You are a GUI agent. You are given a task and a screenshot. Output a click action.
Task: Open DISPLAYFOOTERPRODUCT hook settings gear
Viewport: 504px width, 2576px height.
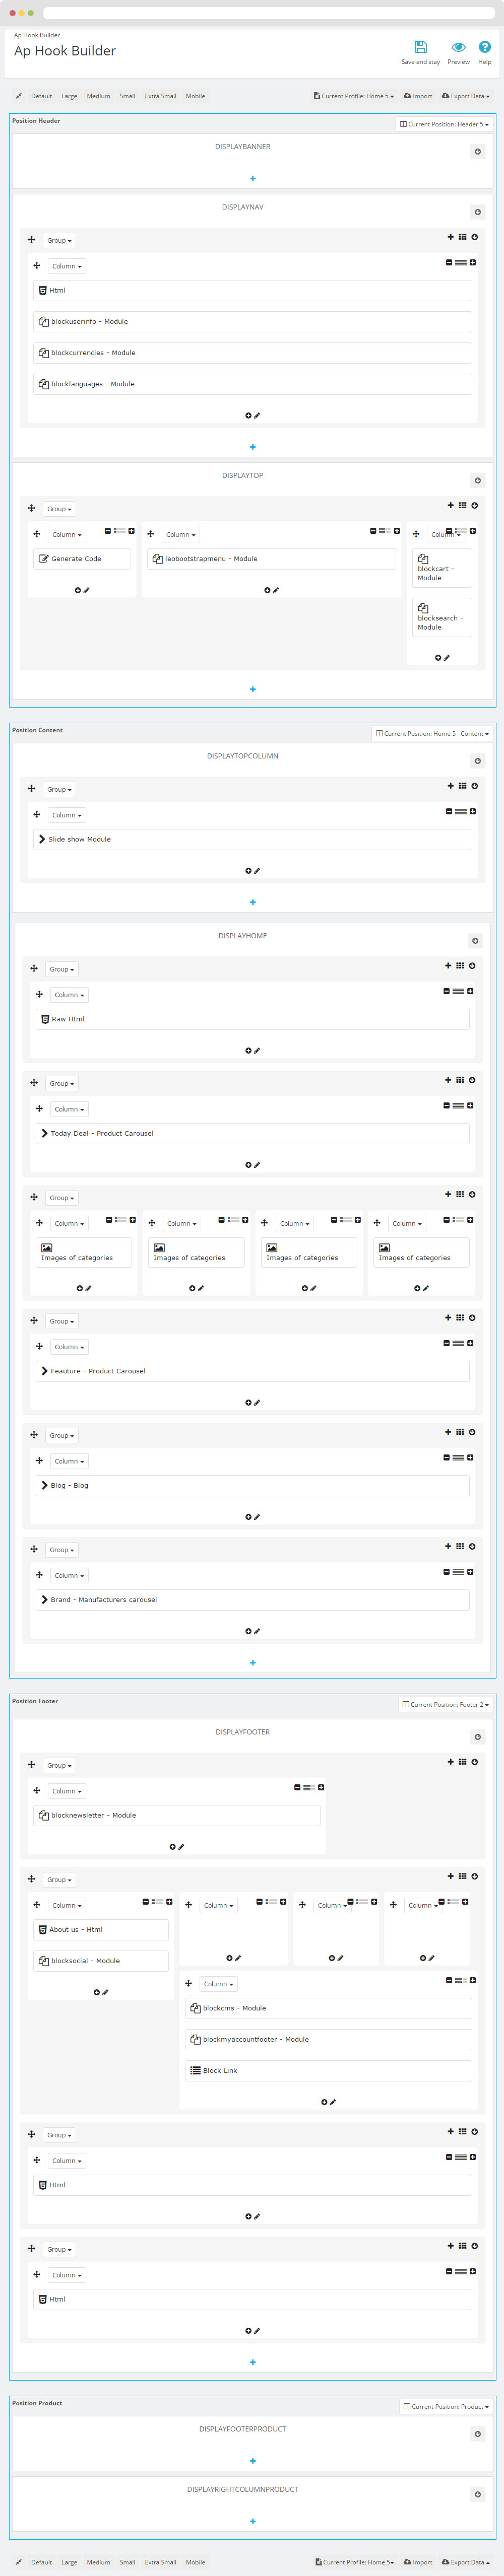pyautogui.click(x=477, y=2434)
